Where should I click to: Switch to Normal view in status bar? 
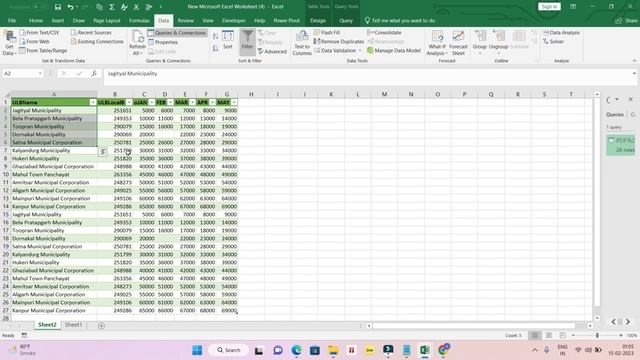[534, 335]
